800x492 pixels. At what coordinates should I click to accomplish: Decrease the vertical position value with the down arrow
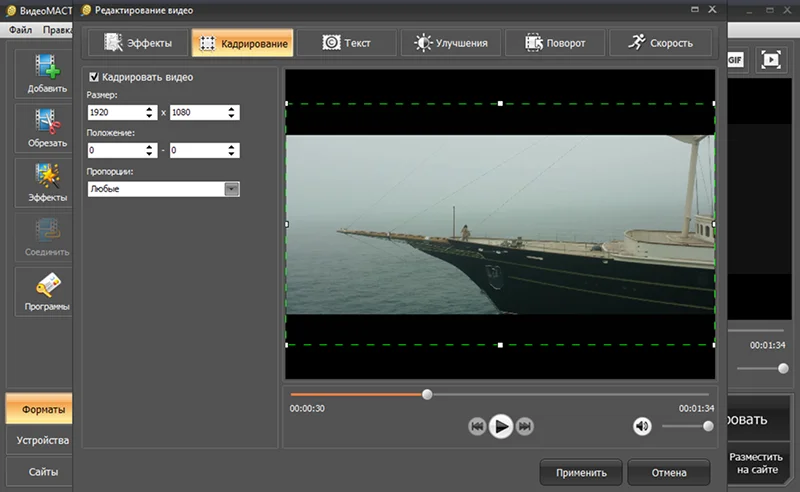point(232,154)
